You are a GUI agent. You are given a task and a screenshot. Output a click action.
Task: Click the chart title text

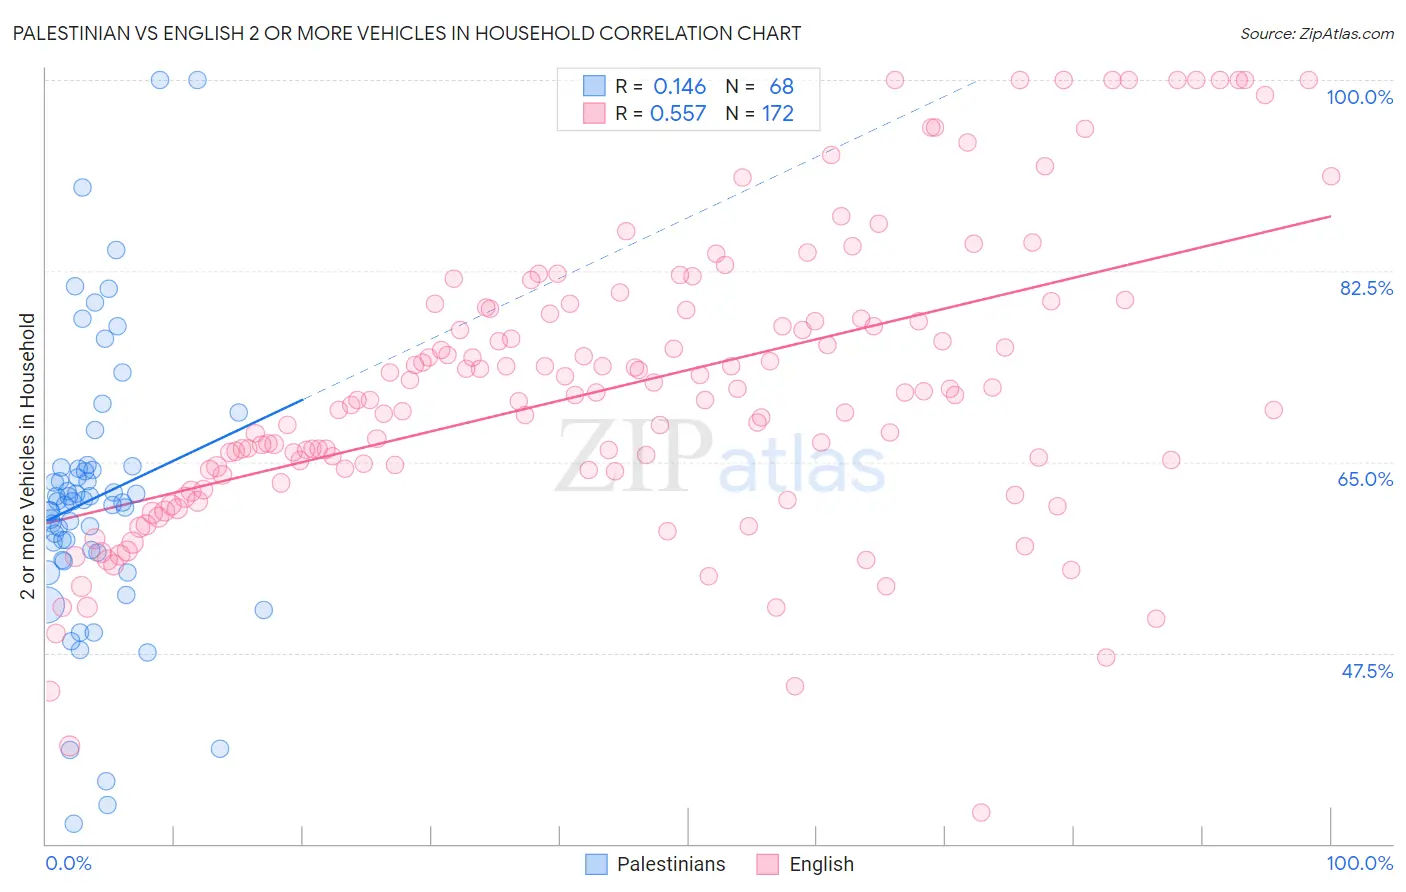[407, 33]
